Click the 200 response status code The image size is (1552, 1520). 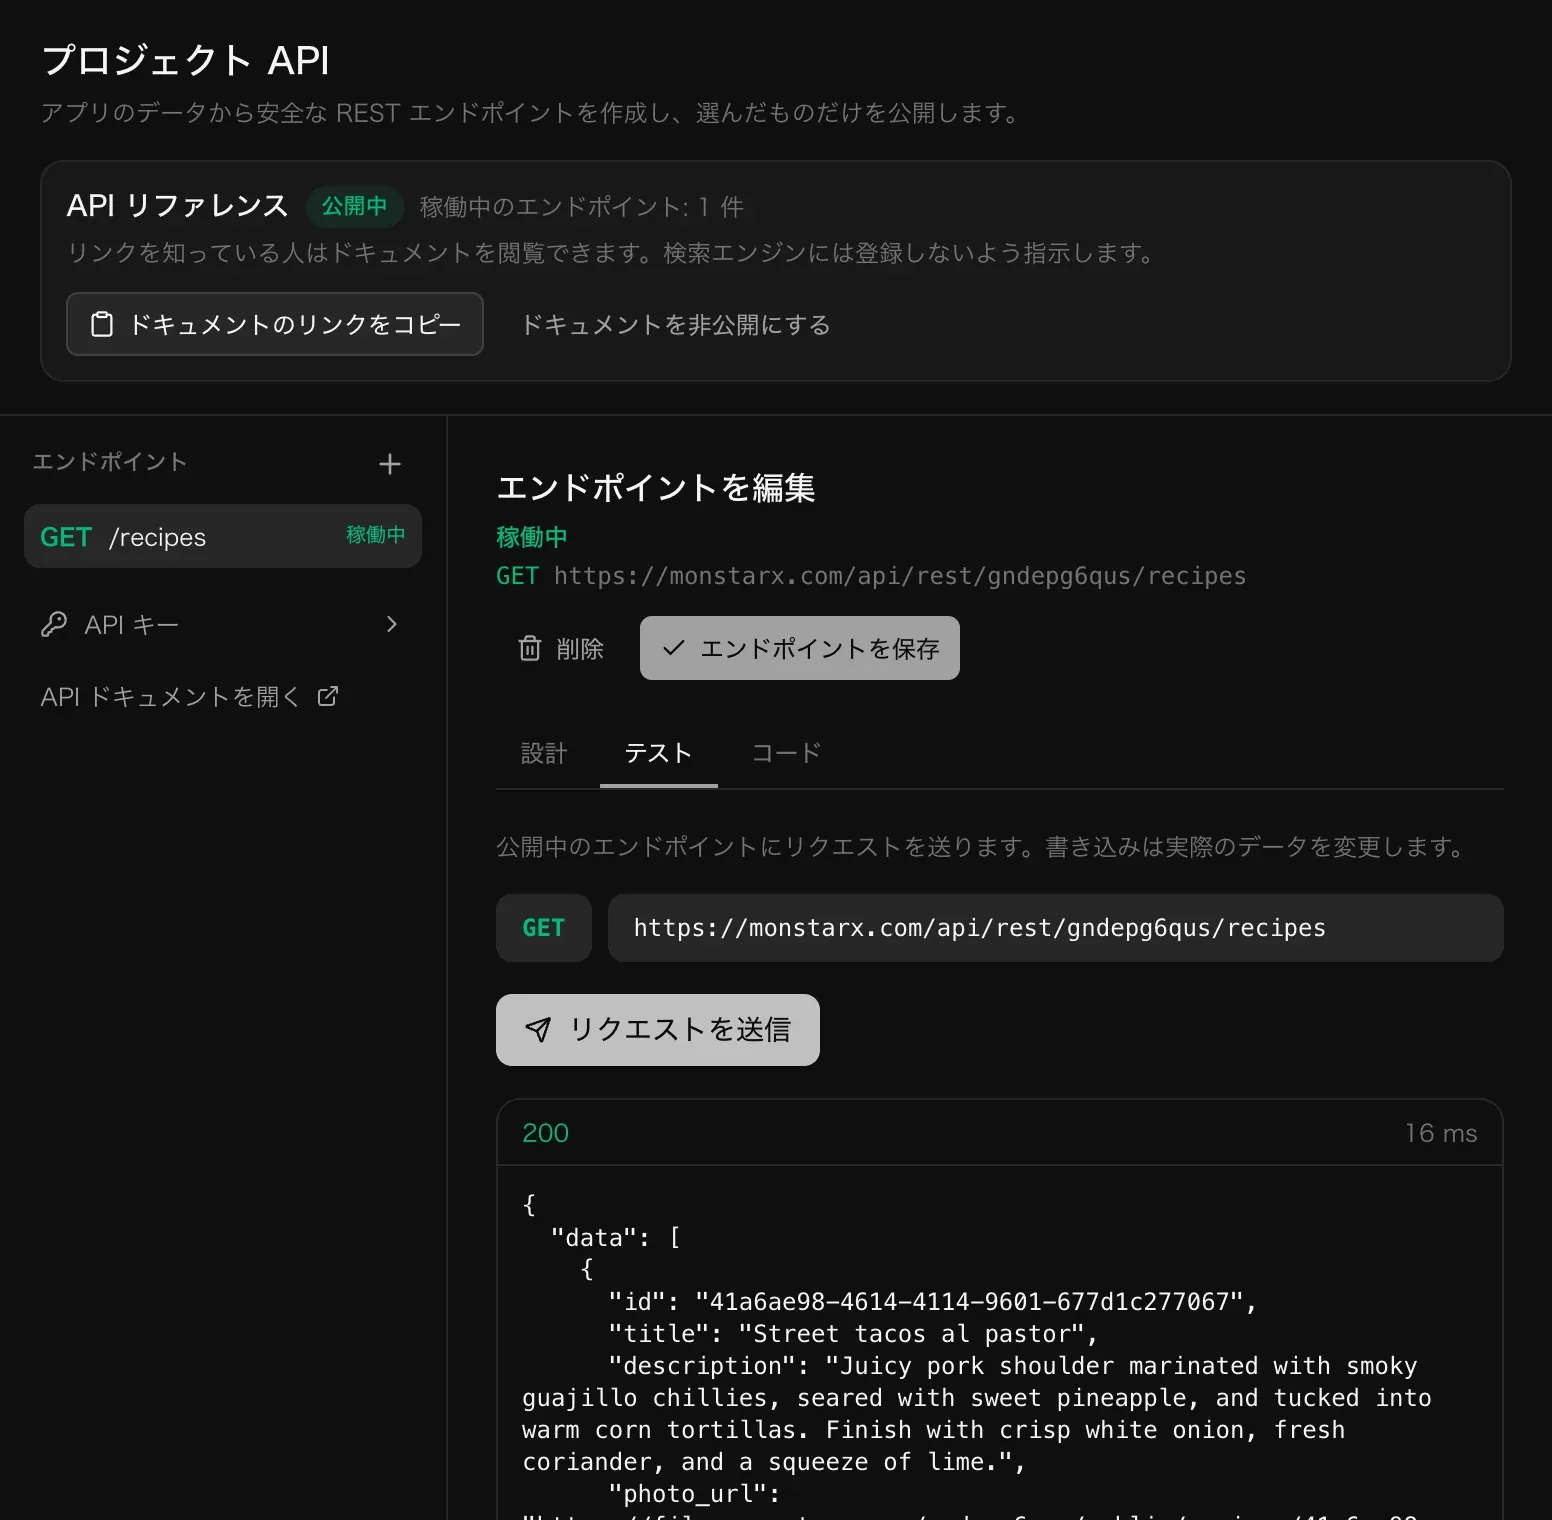[x=546, y=1133]
